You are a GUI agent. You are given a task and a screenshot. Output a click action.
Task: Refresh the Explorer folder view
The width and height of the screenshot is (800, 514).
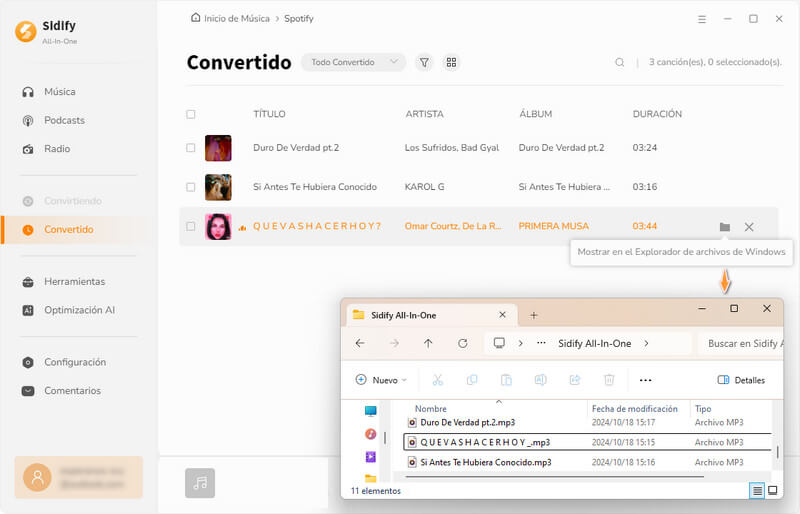(463, 344)
